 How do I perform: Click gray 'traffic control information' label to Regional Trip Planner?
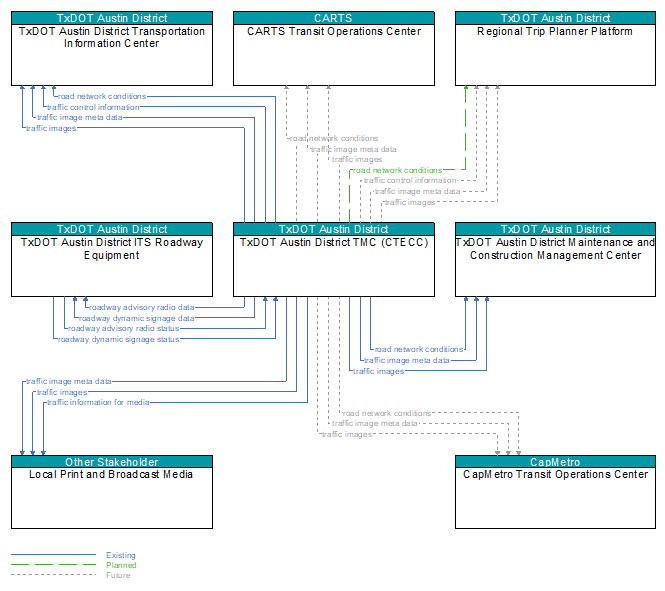(x=410, y=180)
